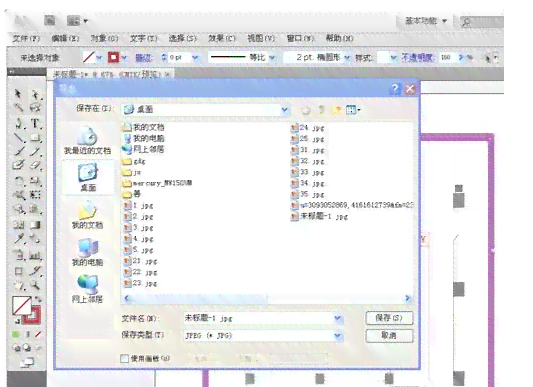This screenshot has height=387, width=533.
Task: Select the Free Transform tool
Action: coord(35,195)
